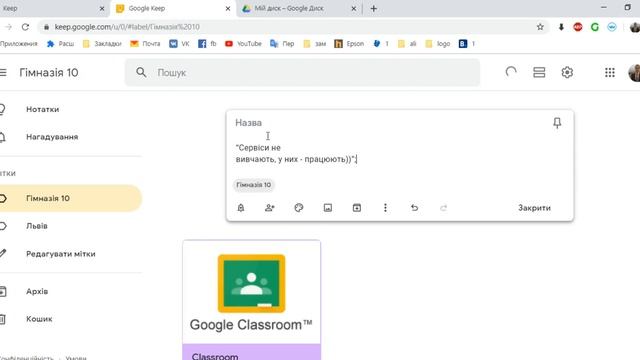Switch to the Мій диск – Google Диск tab

pos(298,8)
